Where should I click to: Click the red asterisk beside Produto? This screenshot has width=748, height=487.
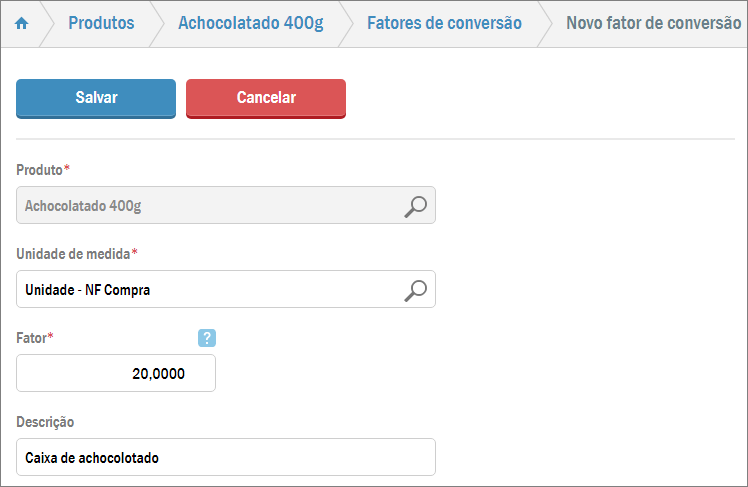pos(67,169)
